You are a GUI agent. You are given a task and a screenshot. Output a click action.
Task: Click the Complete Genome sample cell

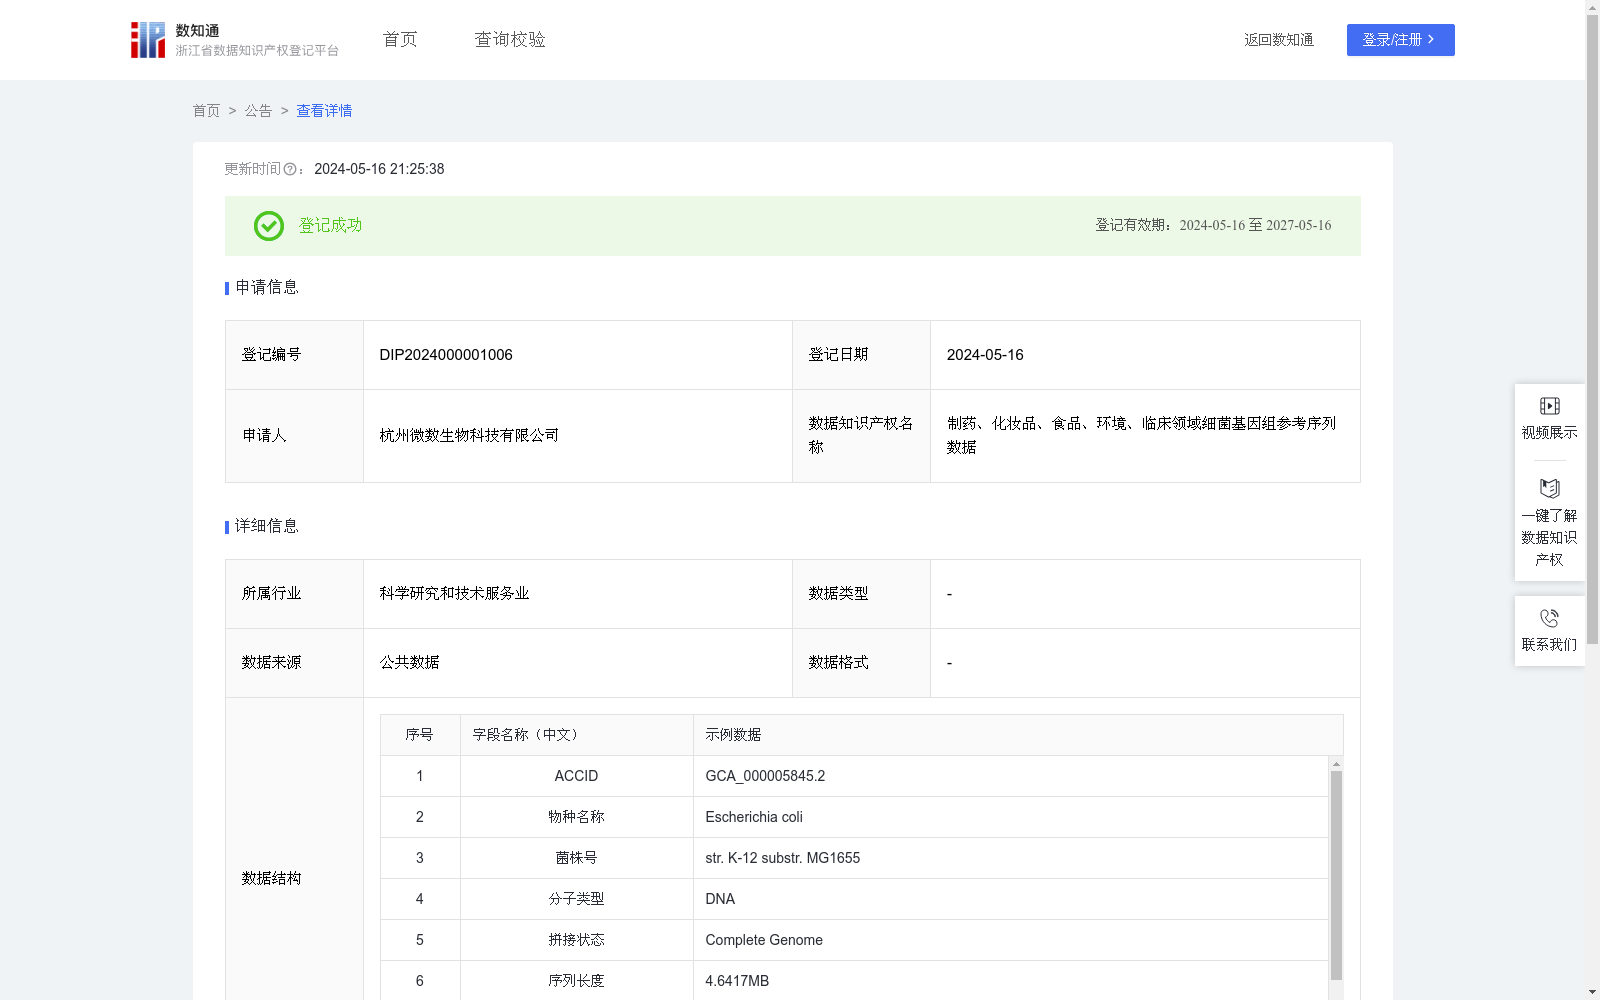coord(1010,940)
